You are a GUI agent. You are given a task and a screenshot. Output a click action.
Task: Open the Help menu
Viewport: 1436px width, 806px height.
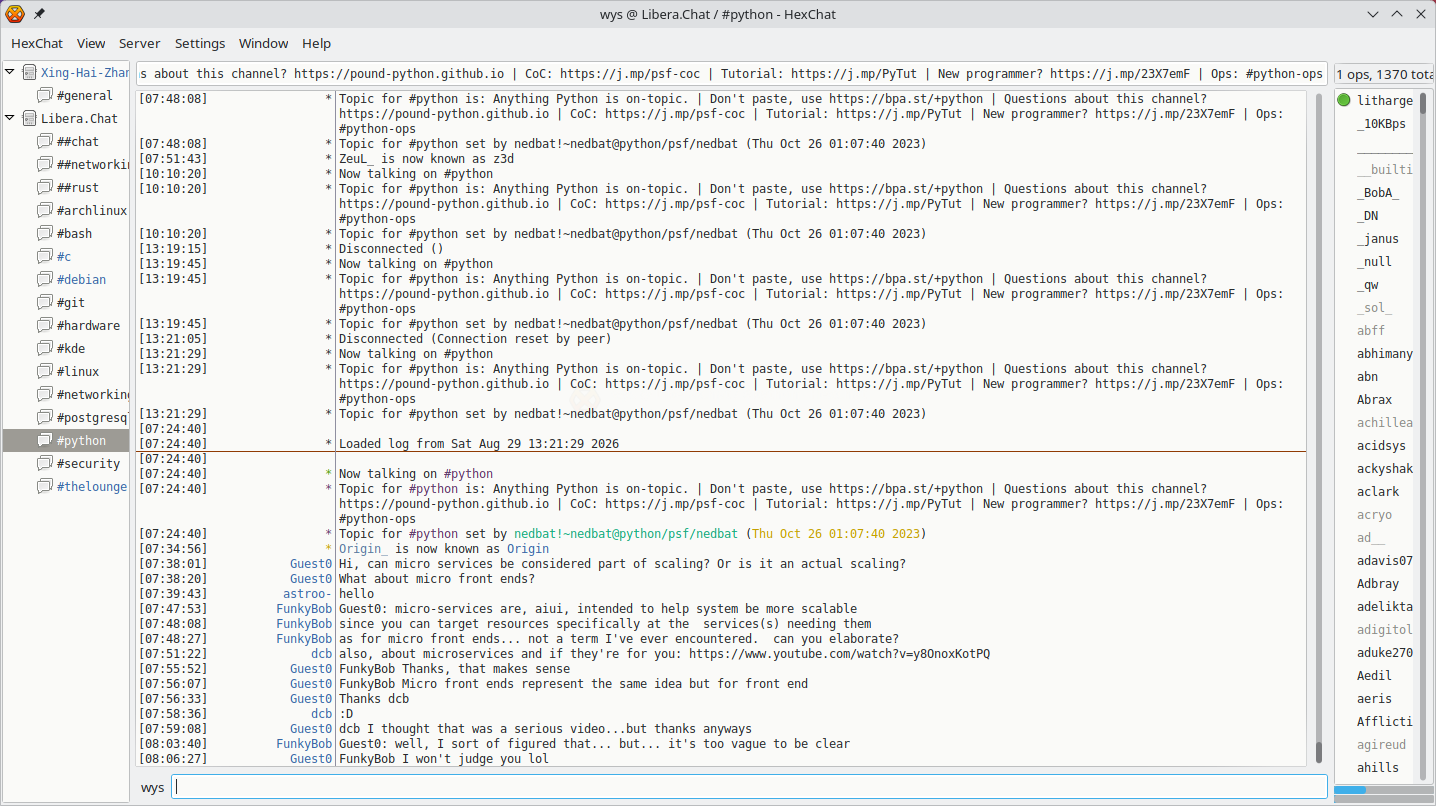coord(316,43)
